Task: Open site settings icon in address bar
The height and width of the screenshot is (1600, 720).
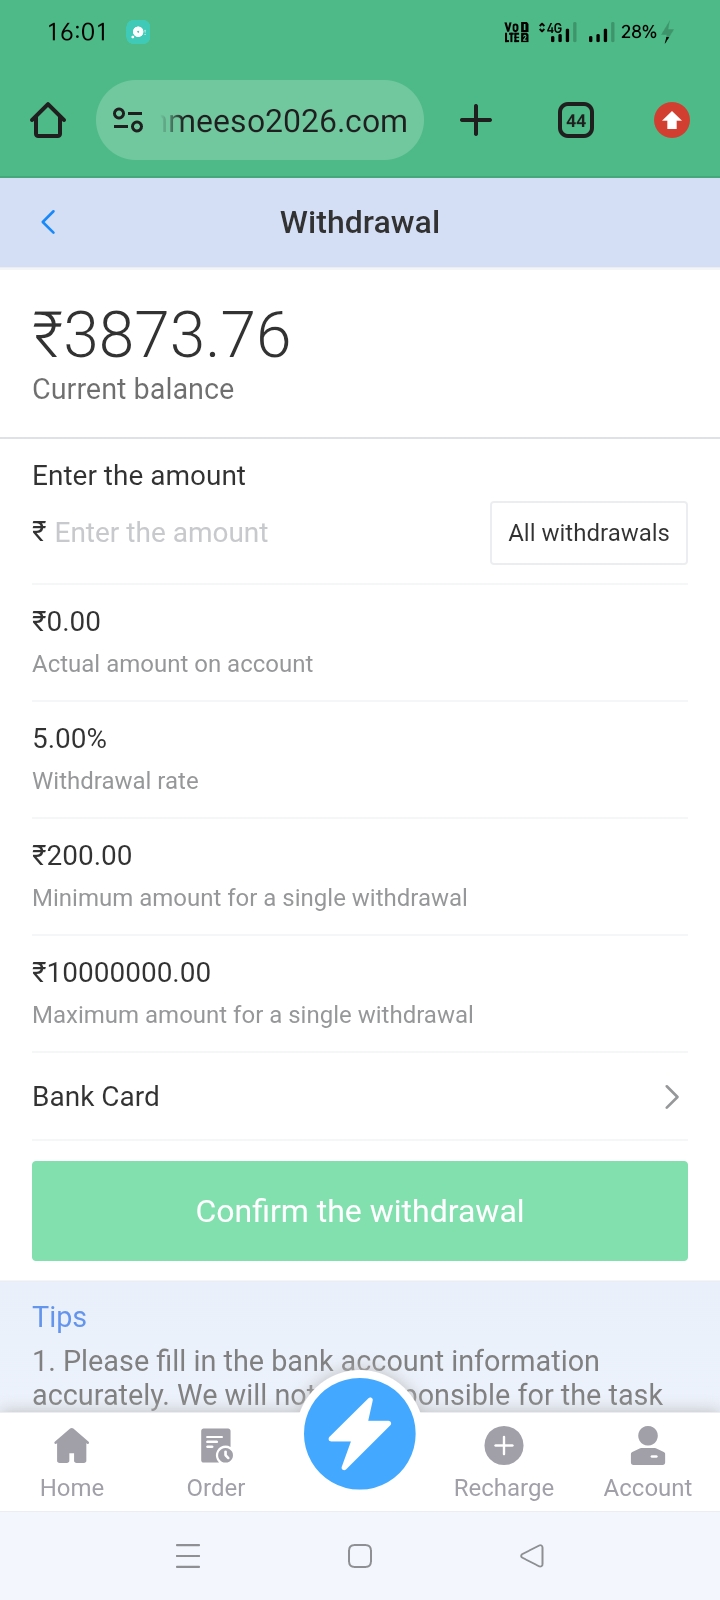Action: [128, 121]
